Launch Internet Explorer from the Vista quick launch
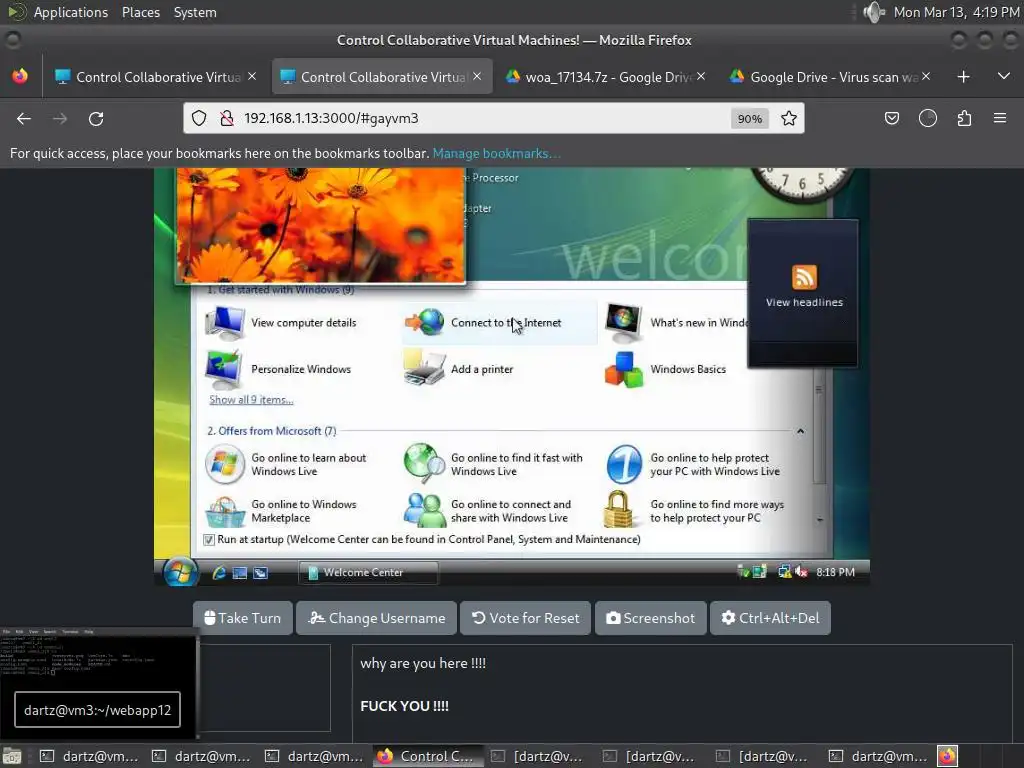Viewport: 1024px width, 768px height. pos(219,573)
